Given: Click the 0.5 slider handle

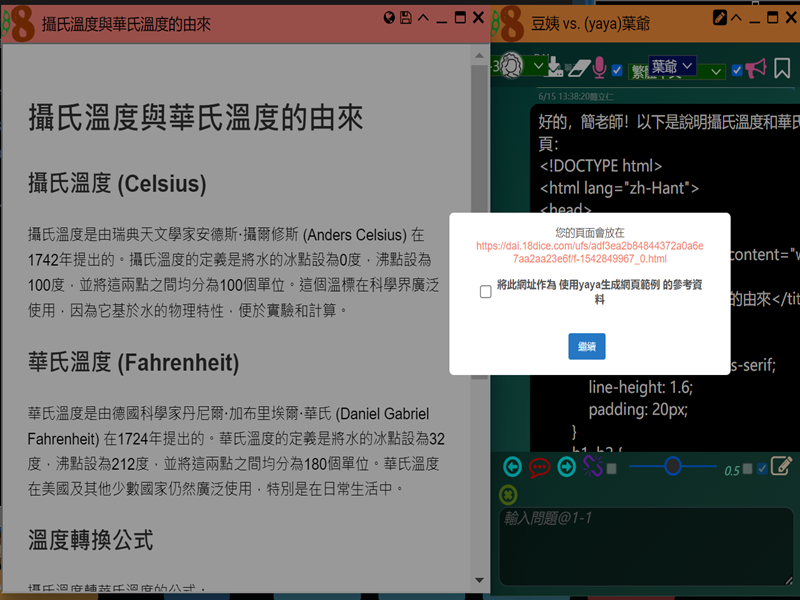Looking at the screenshot, I should [x=673, y=466].
